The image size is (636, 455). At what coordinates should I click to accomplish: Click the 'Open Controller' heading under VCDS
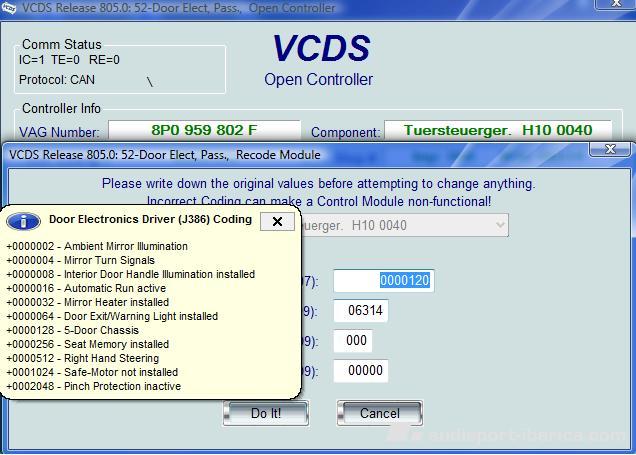(318, 79)
